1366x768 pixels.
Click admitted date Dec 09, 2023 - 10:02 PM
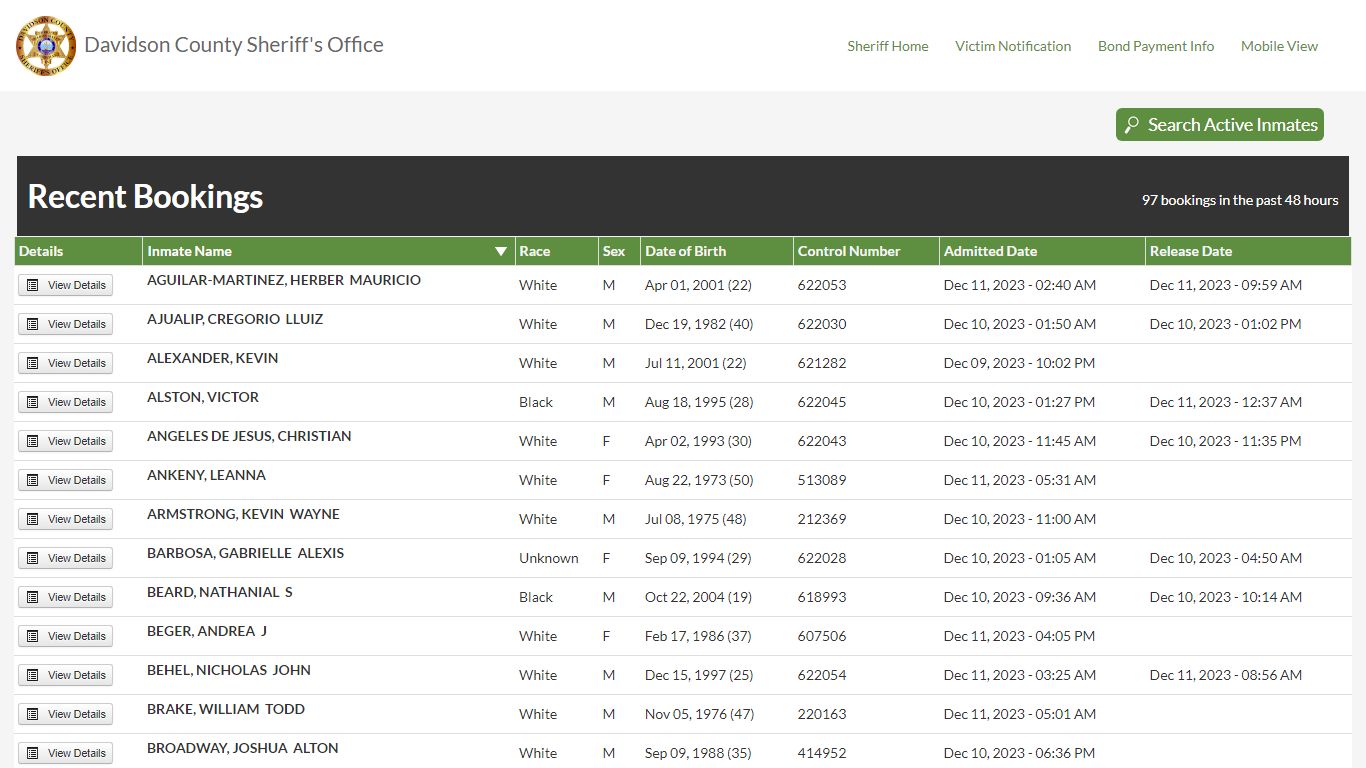pos(1019,363)
